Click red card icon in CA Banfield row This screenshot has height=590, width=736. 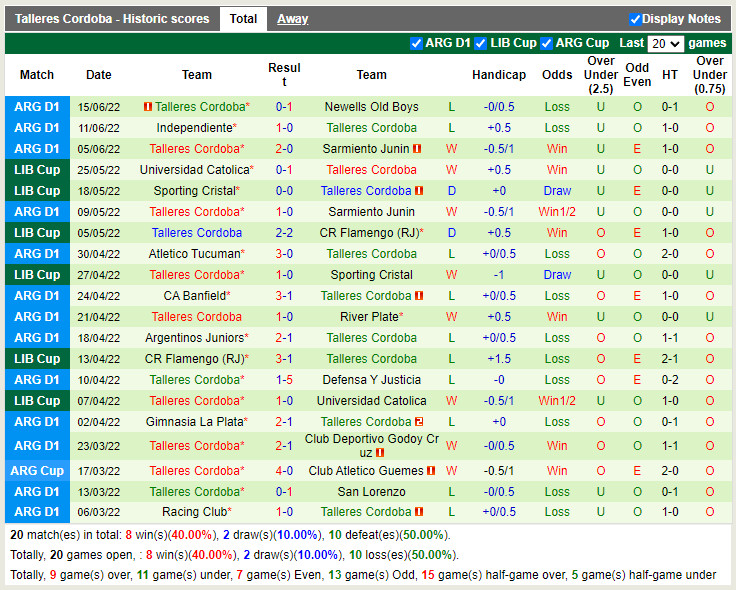pyautogui.click(x=419, y=296)
